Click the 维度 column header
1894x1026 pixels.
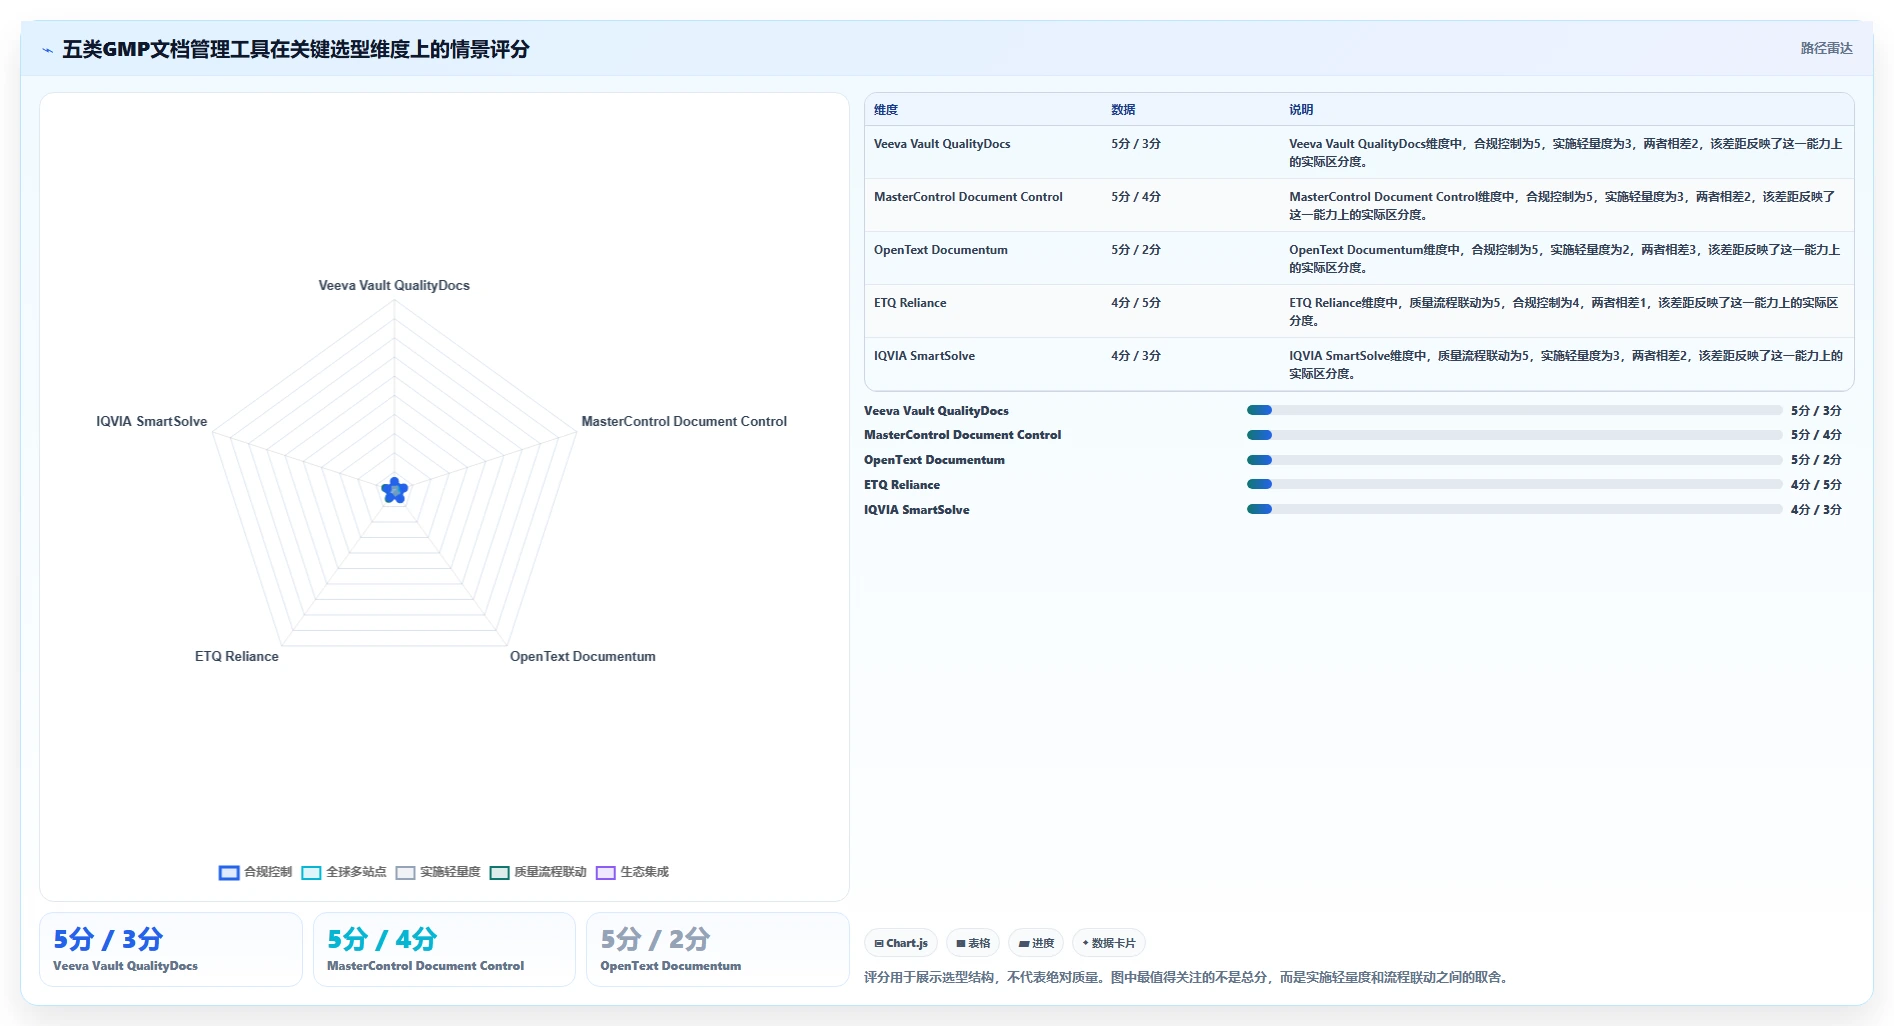[886, 110]
